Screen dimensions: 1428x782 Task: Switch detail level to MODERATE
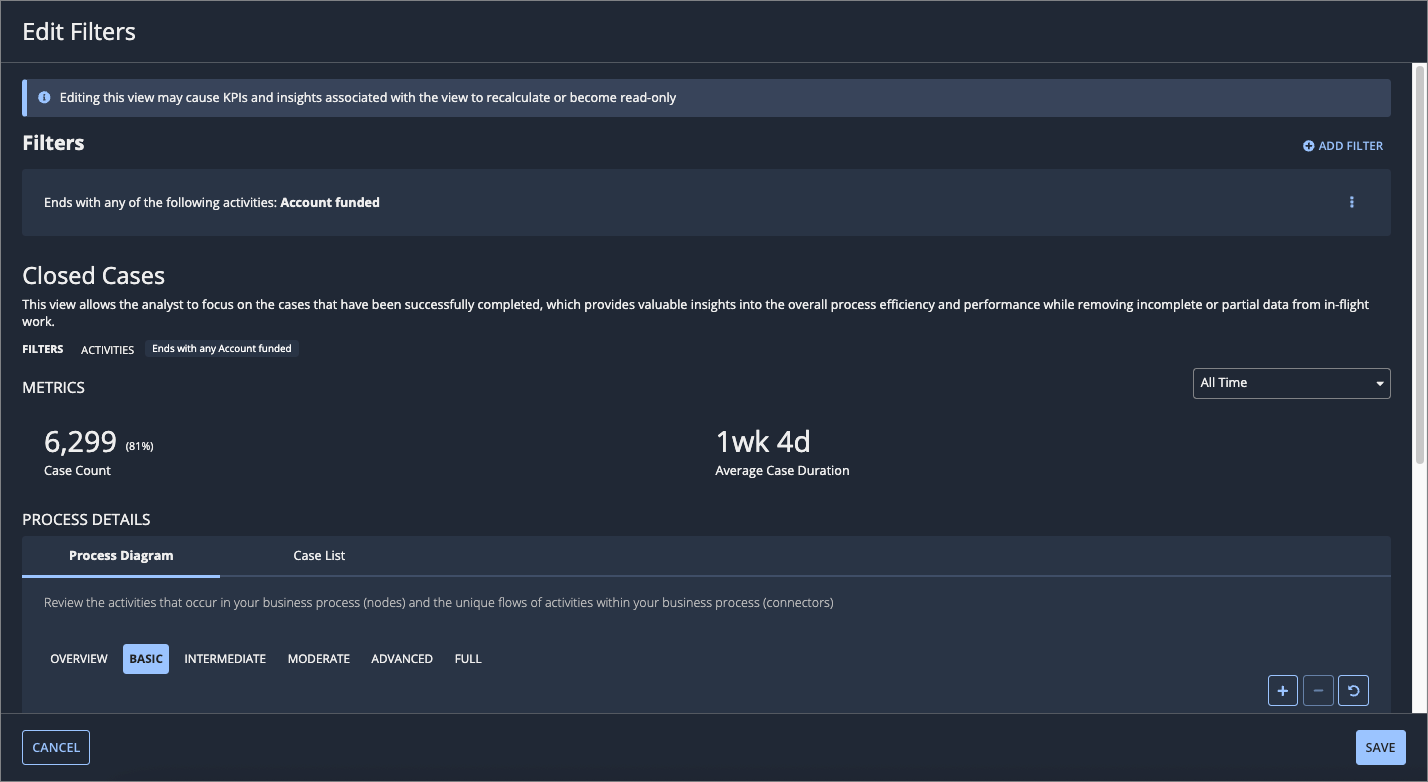319,659
